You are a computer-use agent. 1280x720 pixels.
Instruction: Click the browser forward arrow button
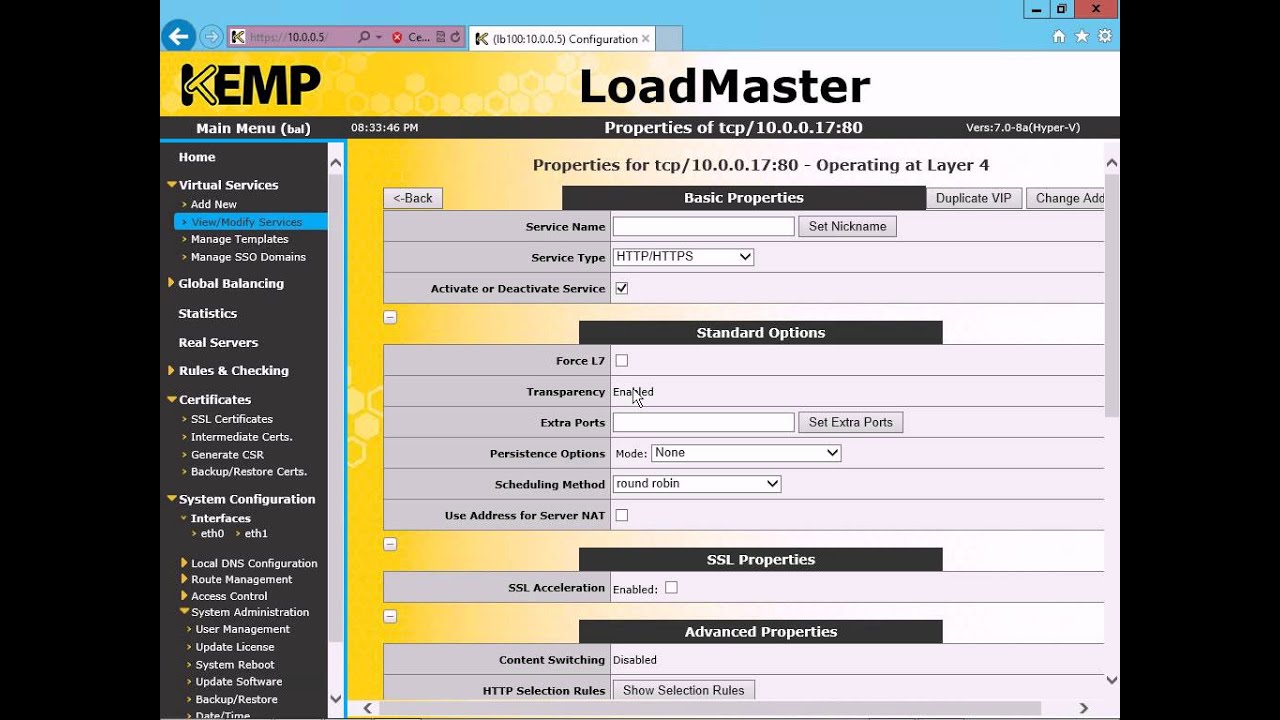click(211, 37)
